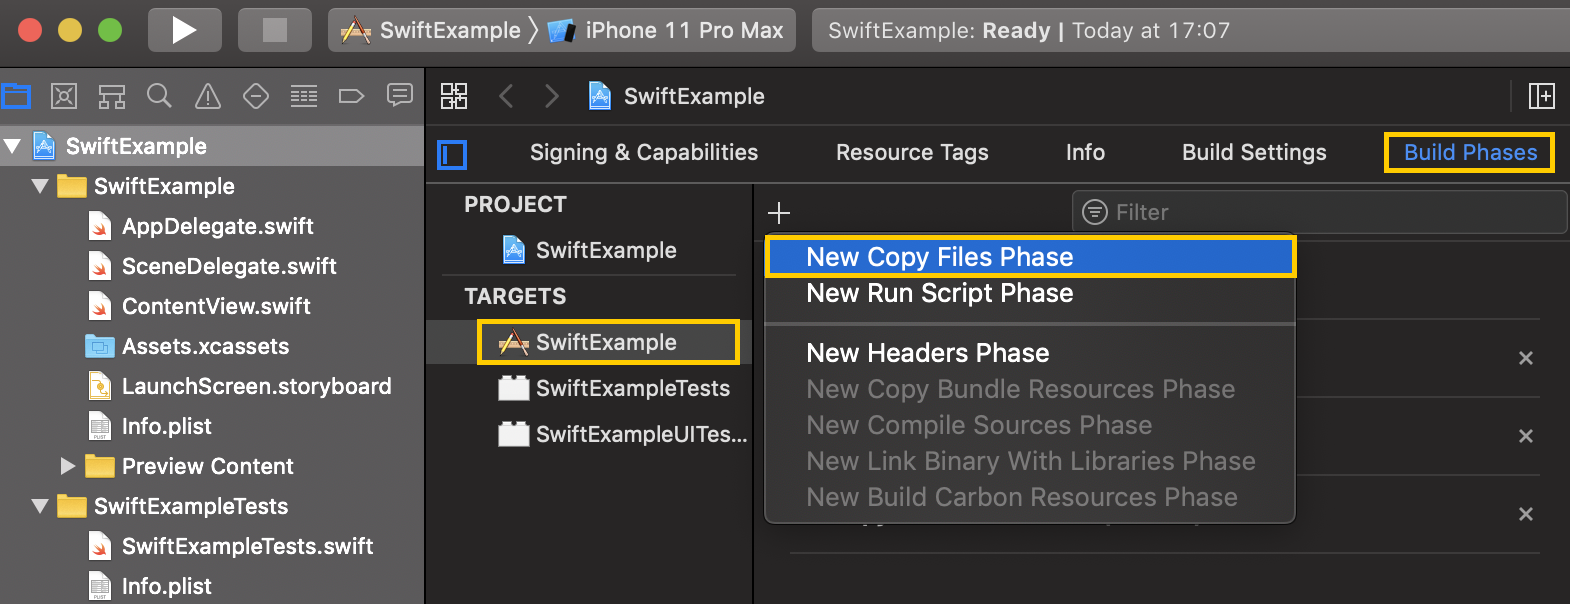
Task: Toggle the targets list sidebar icon
Action: click(x=452, y=154)
